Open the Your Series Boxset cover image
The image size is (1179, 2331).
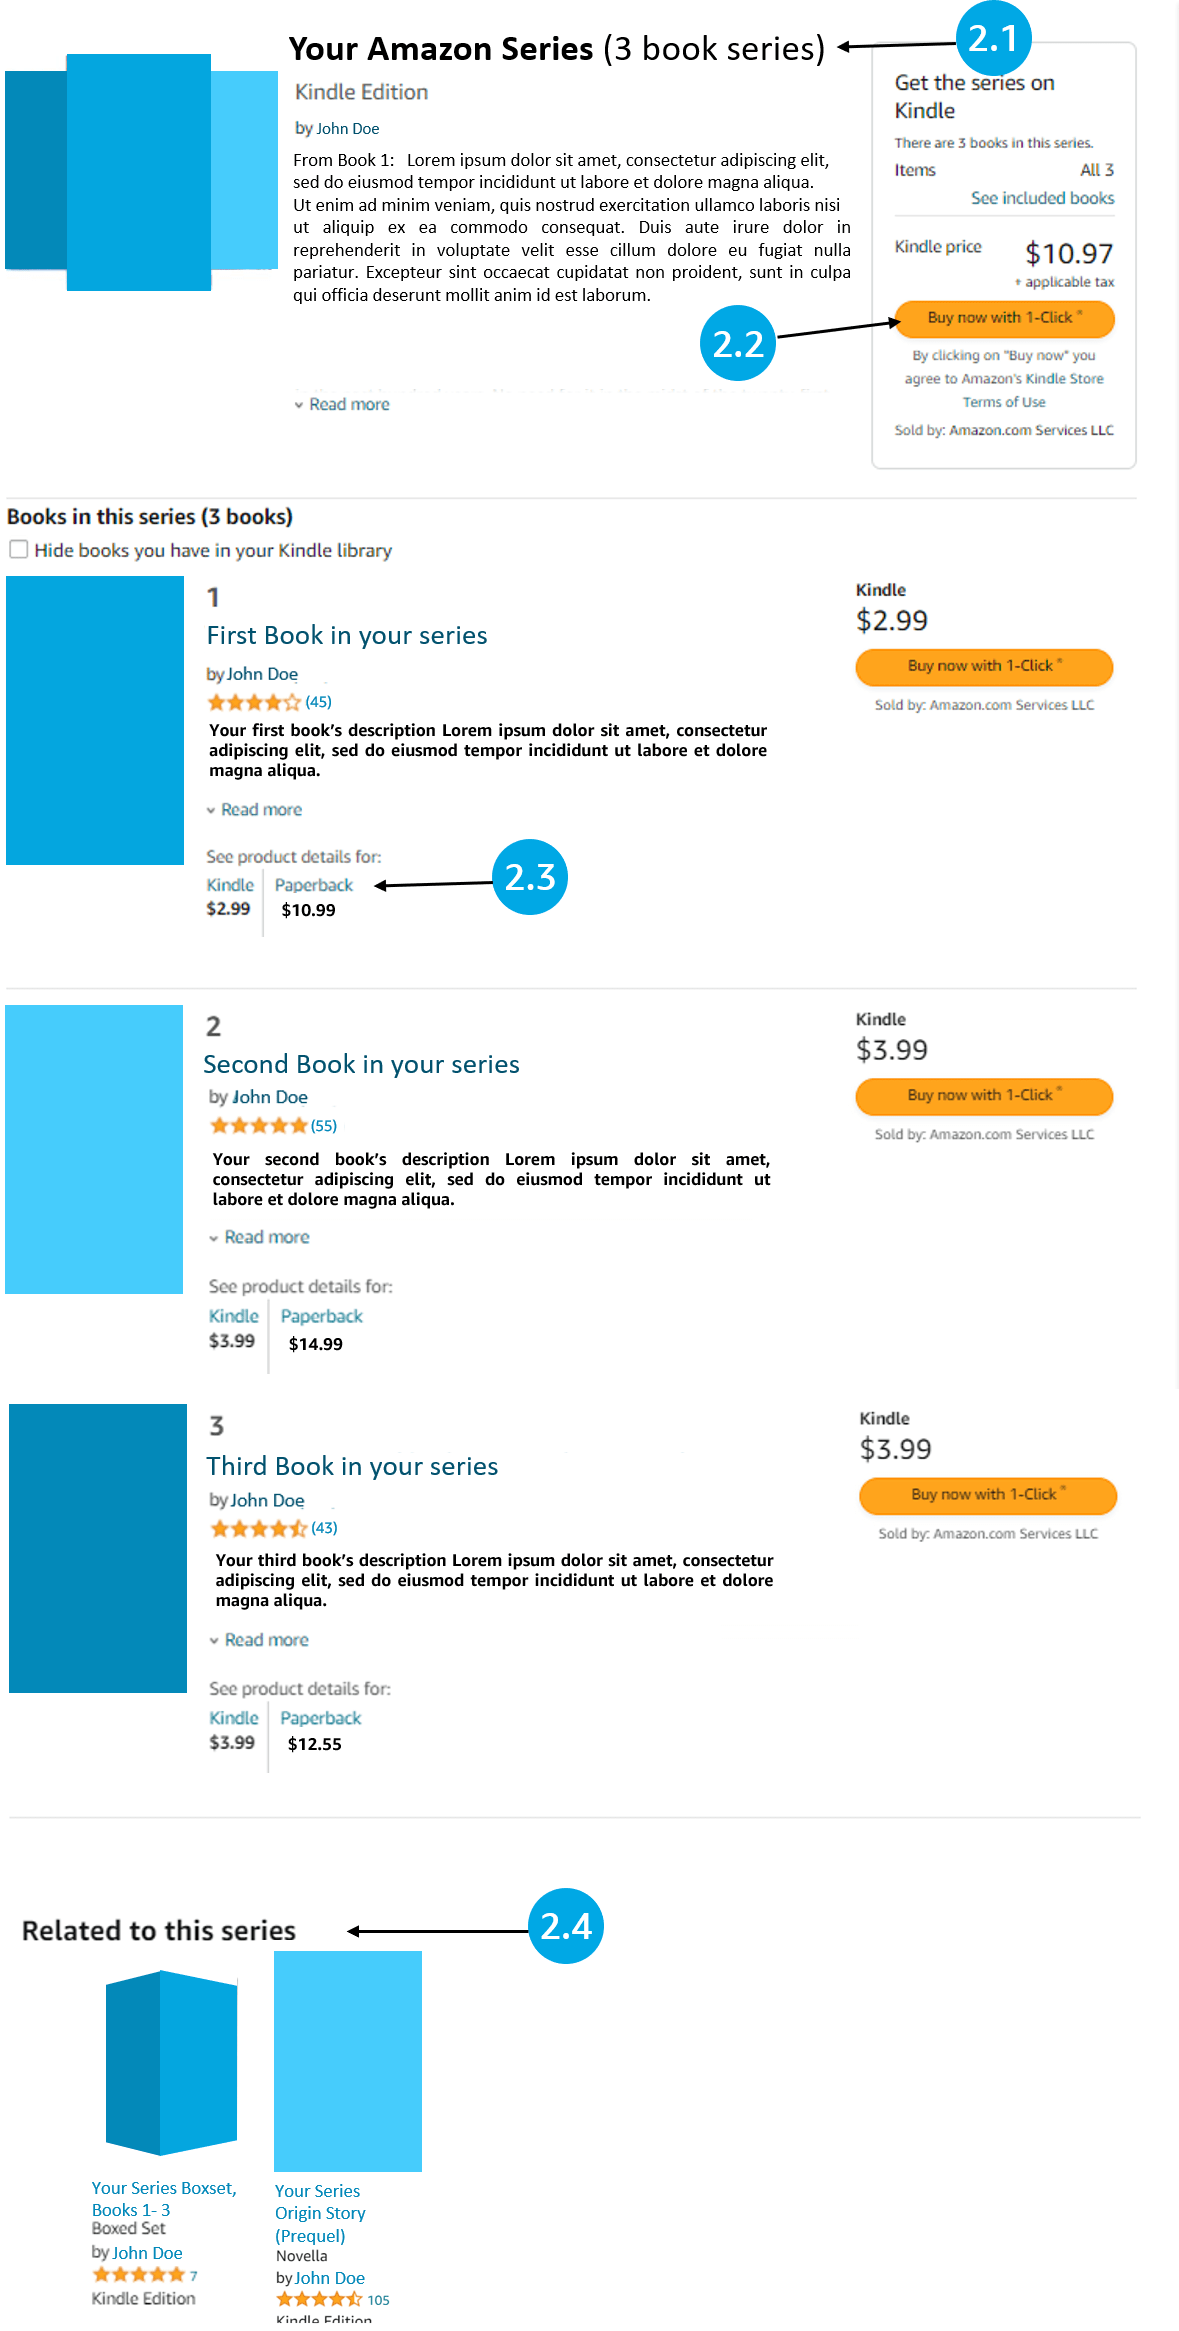171,2062
